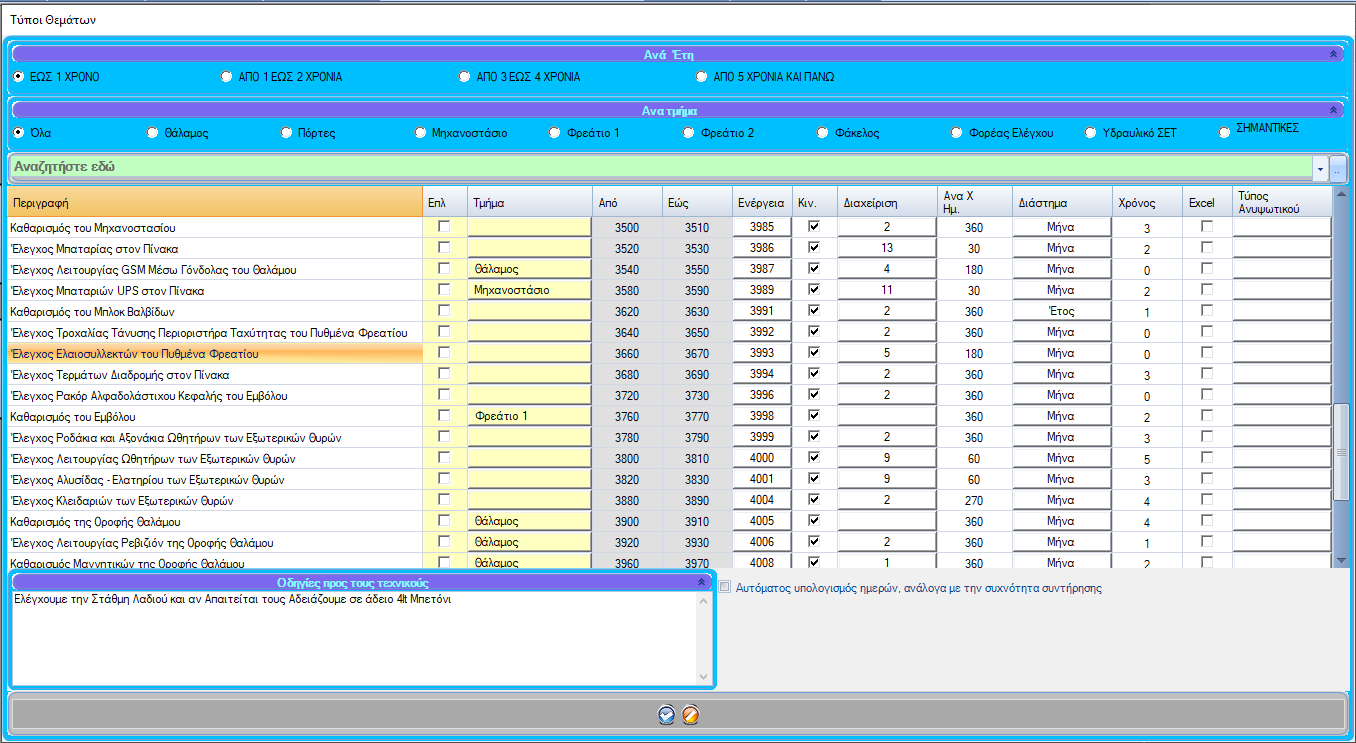
Task: Toggle Excel checkbox for 'Έλεγχος Μπαταρίας στον Πίνακα'
Action: coord(1207,248)
